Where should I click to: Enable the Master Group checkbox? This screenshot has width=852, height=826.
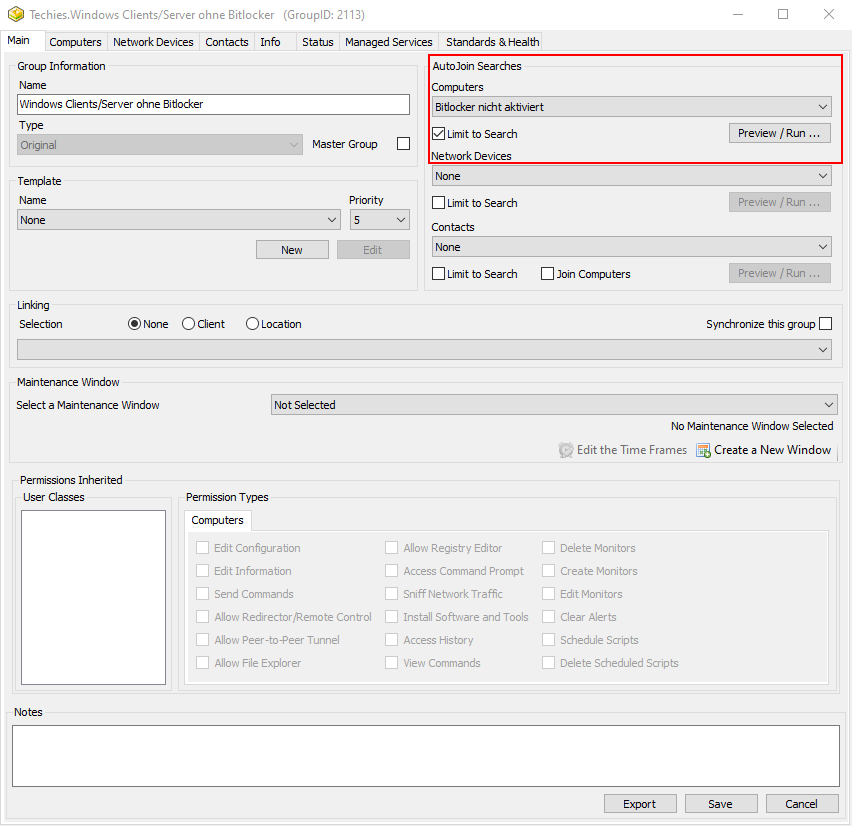403,144
